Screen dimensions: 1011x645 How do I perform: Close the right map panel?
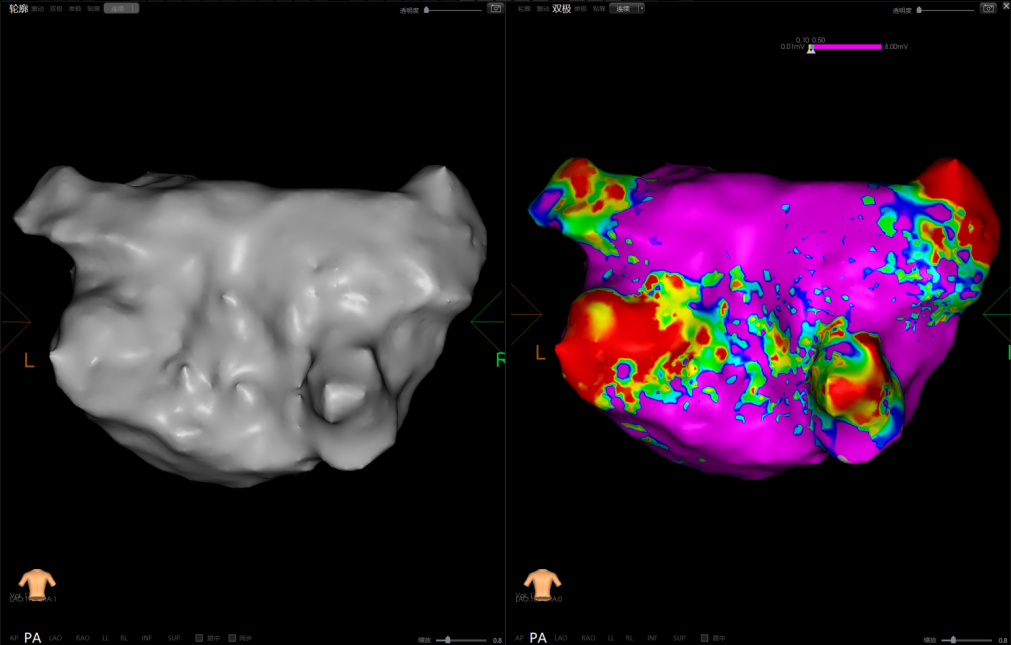[1005, 6]
